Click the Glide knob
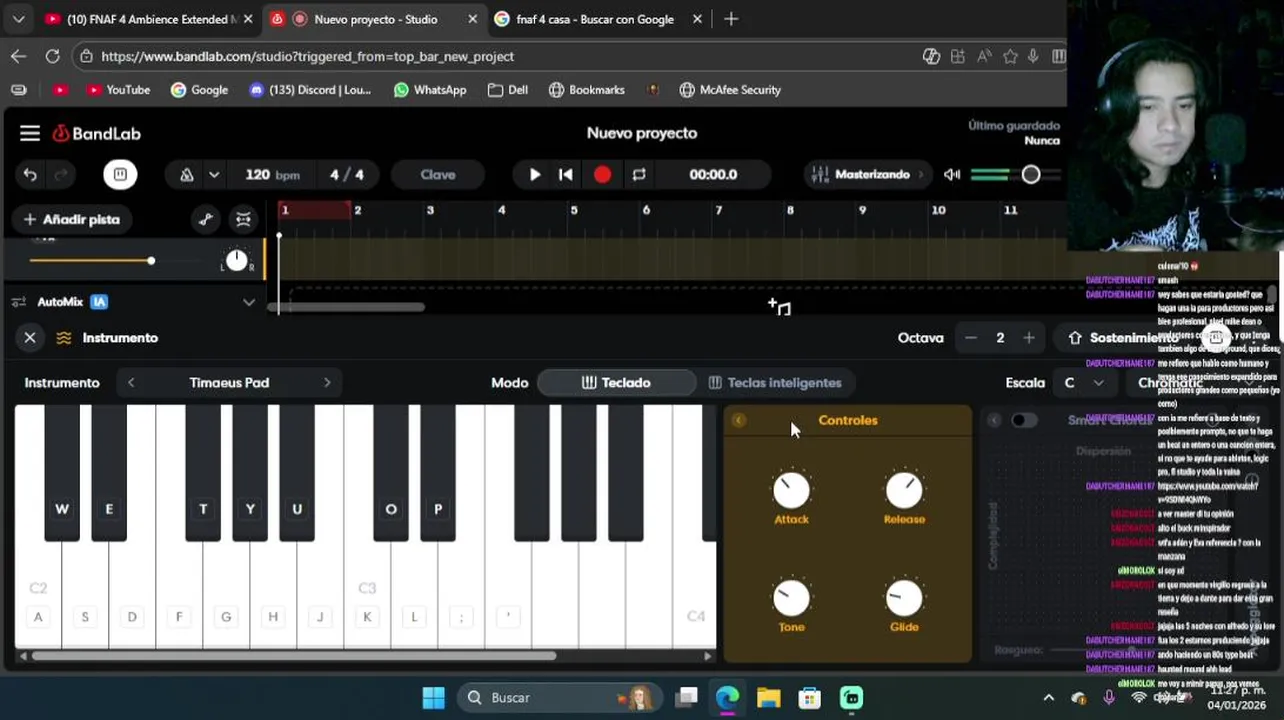1284x720 pixels. (x=904, y=598)
